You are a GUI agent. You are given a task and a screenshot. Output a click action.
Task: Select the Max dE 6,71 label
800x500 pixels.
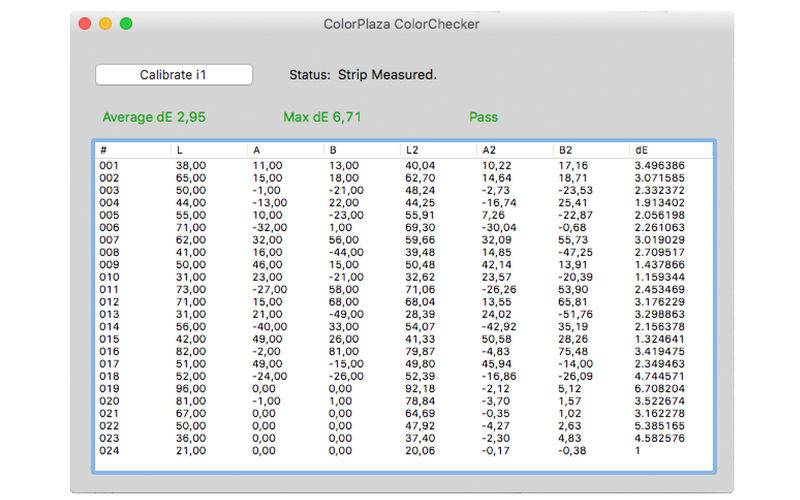pos(322,117)
